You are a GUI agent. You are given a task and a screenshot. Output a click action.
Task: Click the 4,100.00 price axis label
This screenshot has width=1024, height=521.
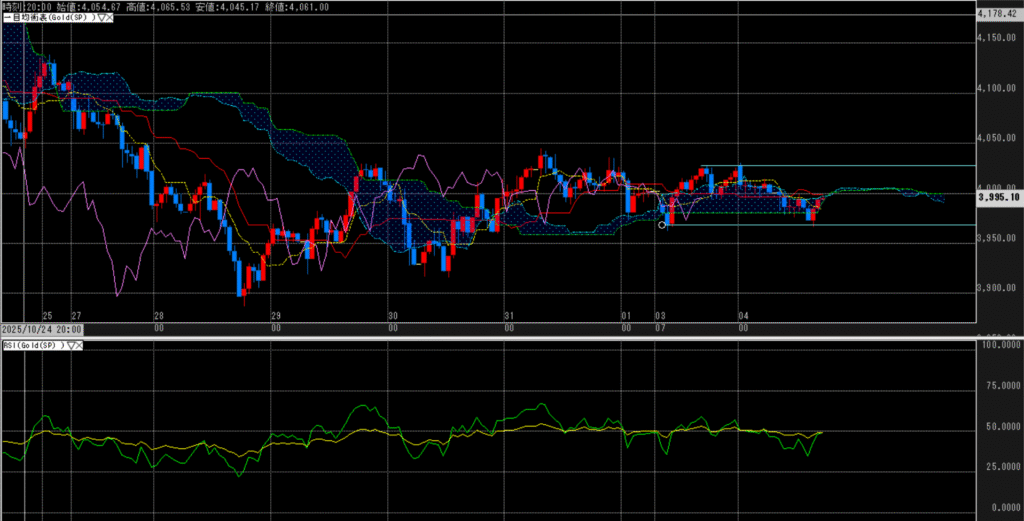coord(996,89)
